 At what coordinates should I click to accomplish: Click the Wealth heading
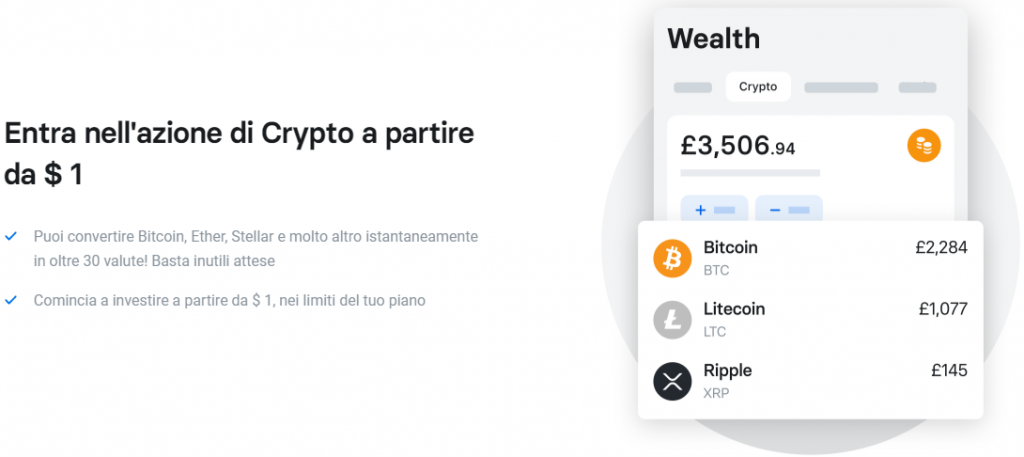[714, 39]
